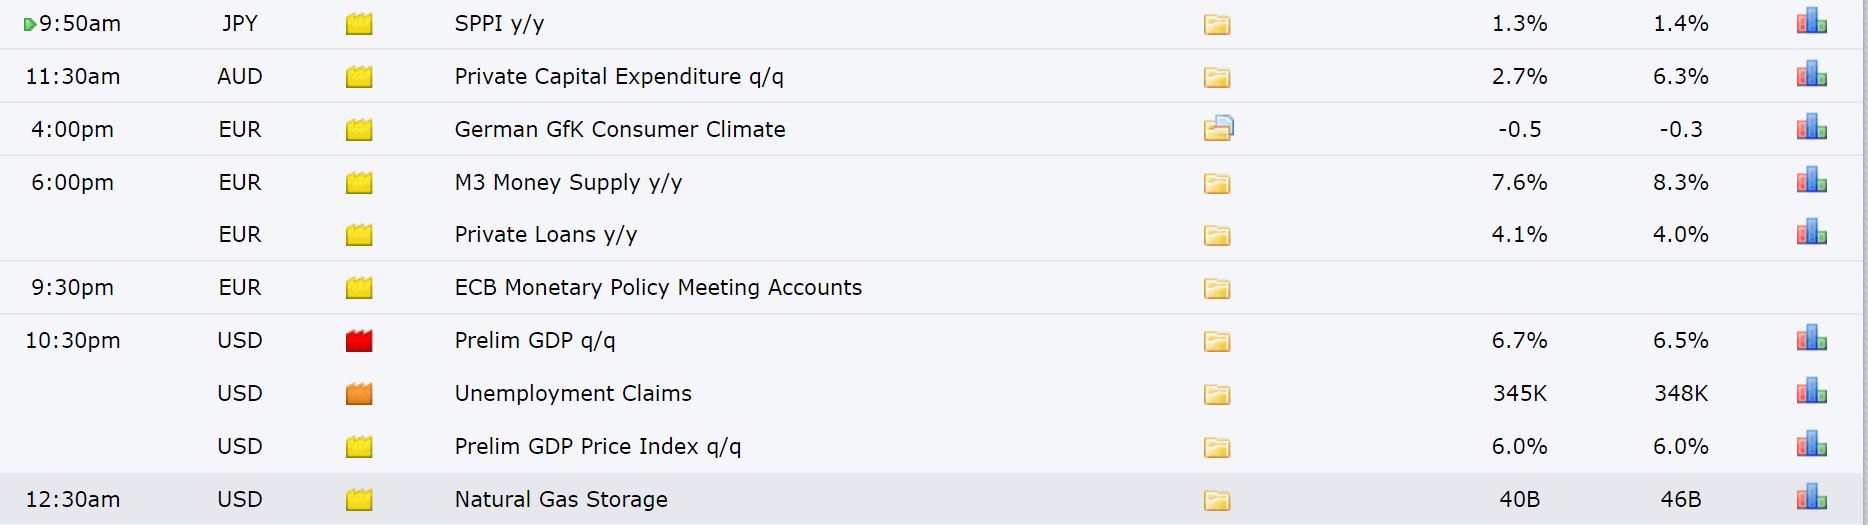Viewport: 1868px width, 525px height.
Task: Select the German GfK Consumer Climate event
Action: (x=620, y=129)
